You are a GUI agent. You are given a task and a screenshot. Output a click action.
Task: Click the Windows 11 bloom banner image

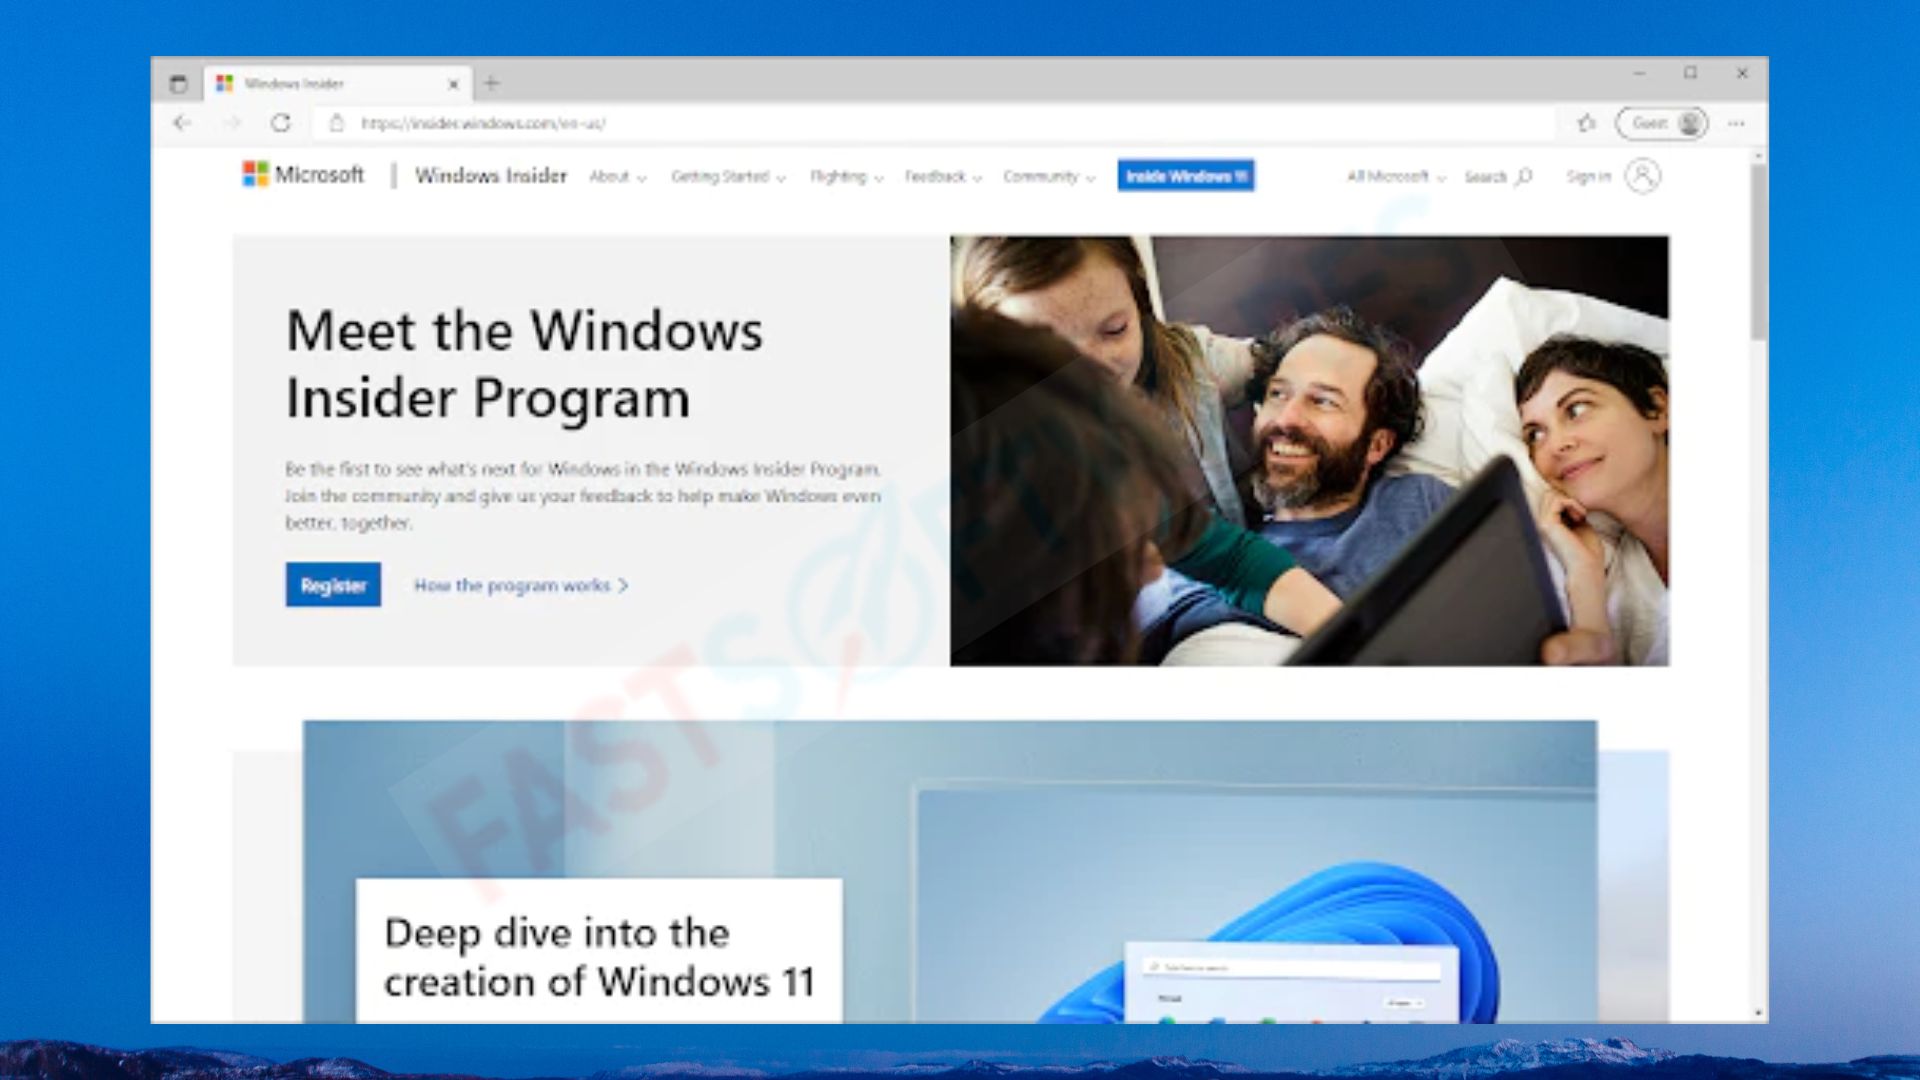point(950,872)
